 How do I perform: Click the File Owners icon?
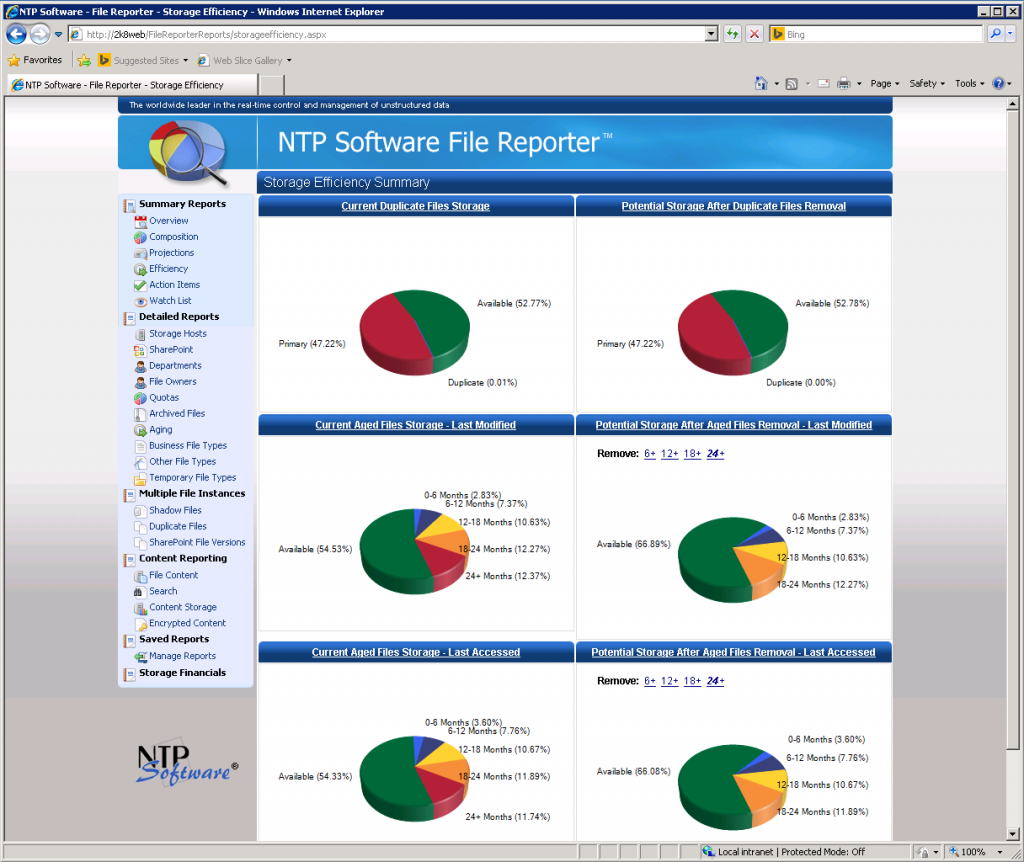pos(140,382)
